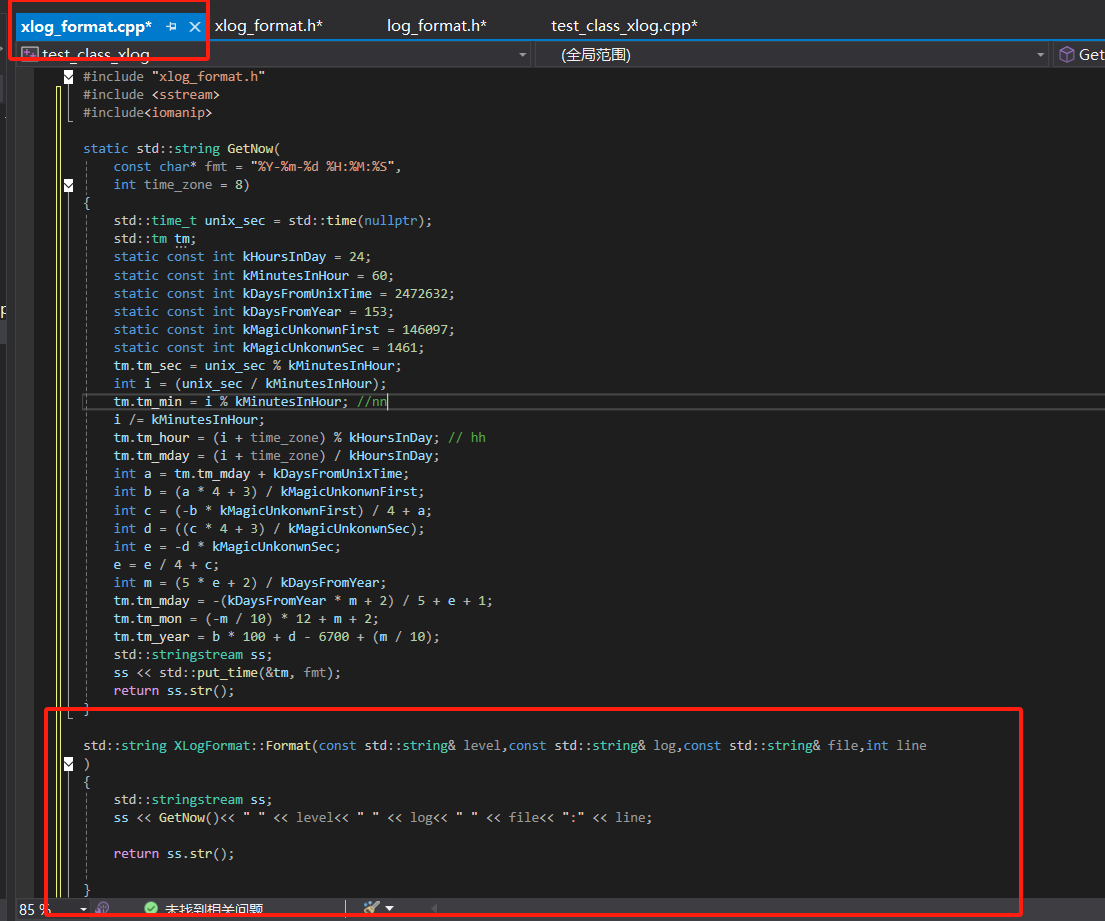The width and height of the screenshot is (1105, 921).
Task: Click the // hh comment
Action: pyautogui.click(x=467, y=438)
